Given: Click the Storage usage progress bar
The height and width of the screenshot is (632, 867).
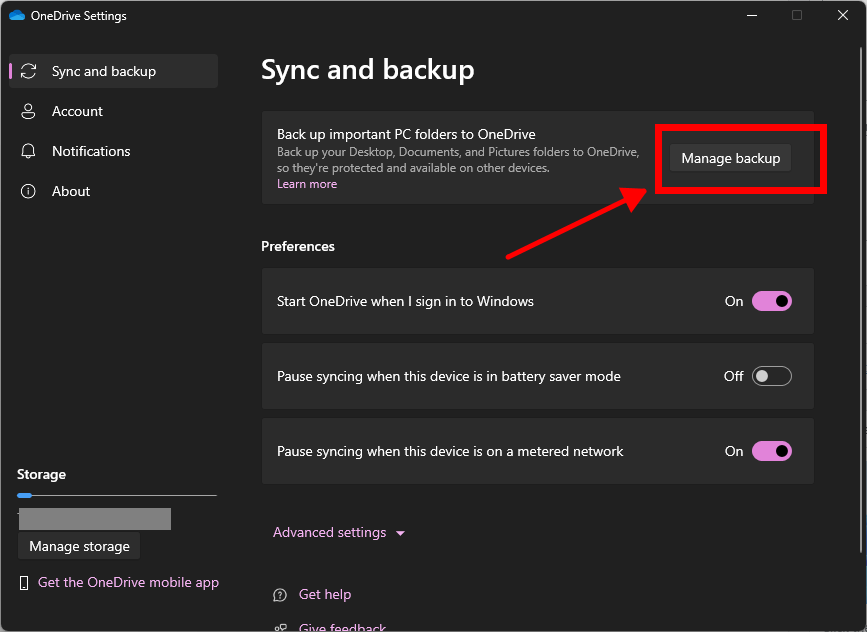Looking at the screenshot, I should (x=116, y=495).
